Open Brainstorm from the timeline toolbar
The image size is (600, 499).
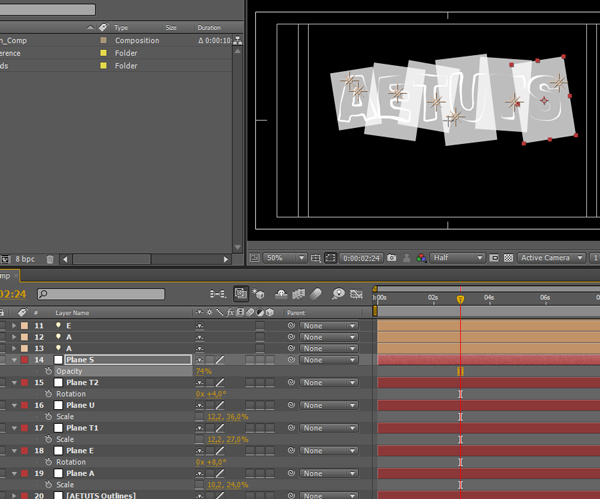click(x=338, y=294)
